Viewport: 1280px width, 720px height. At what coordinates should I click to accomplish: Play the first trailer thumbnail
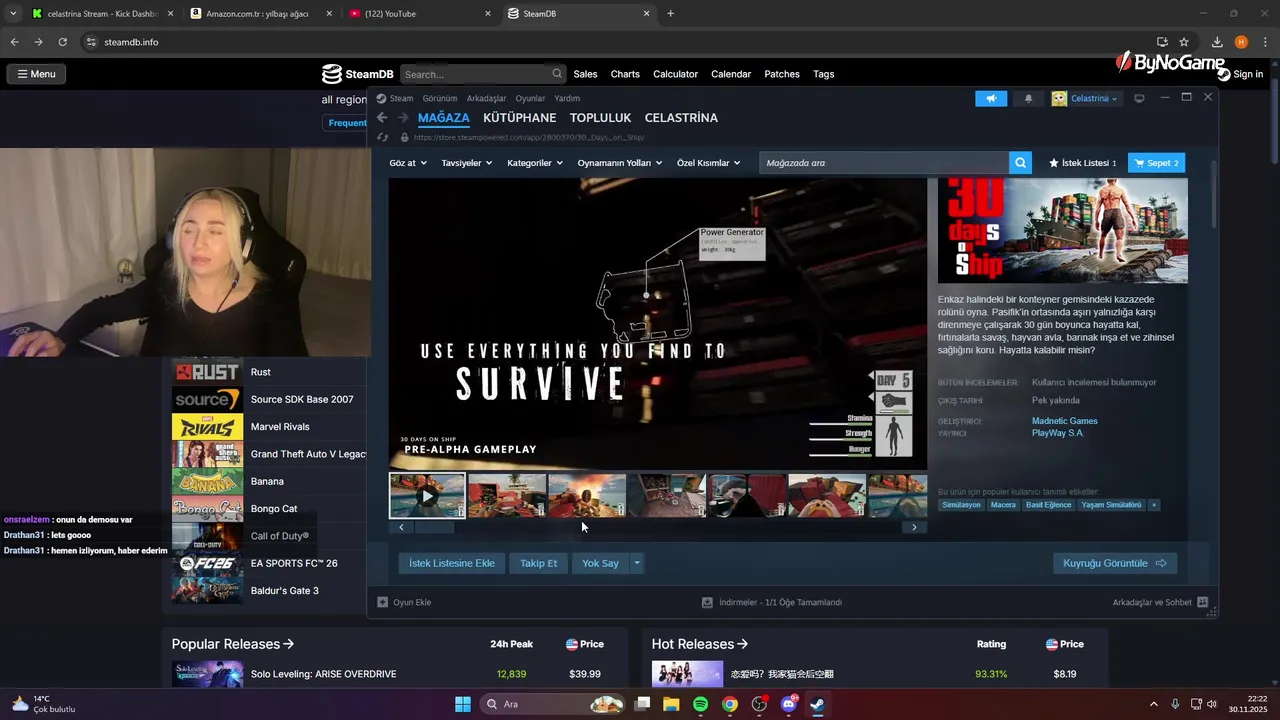coord(427,496)
